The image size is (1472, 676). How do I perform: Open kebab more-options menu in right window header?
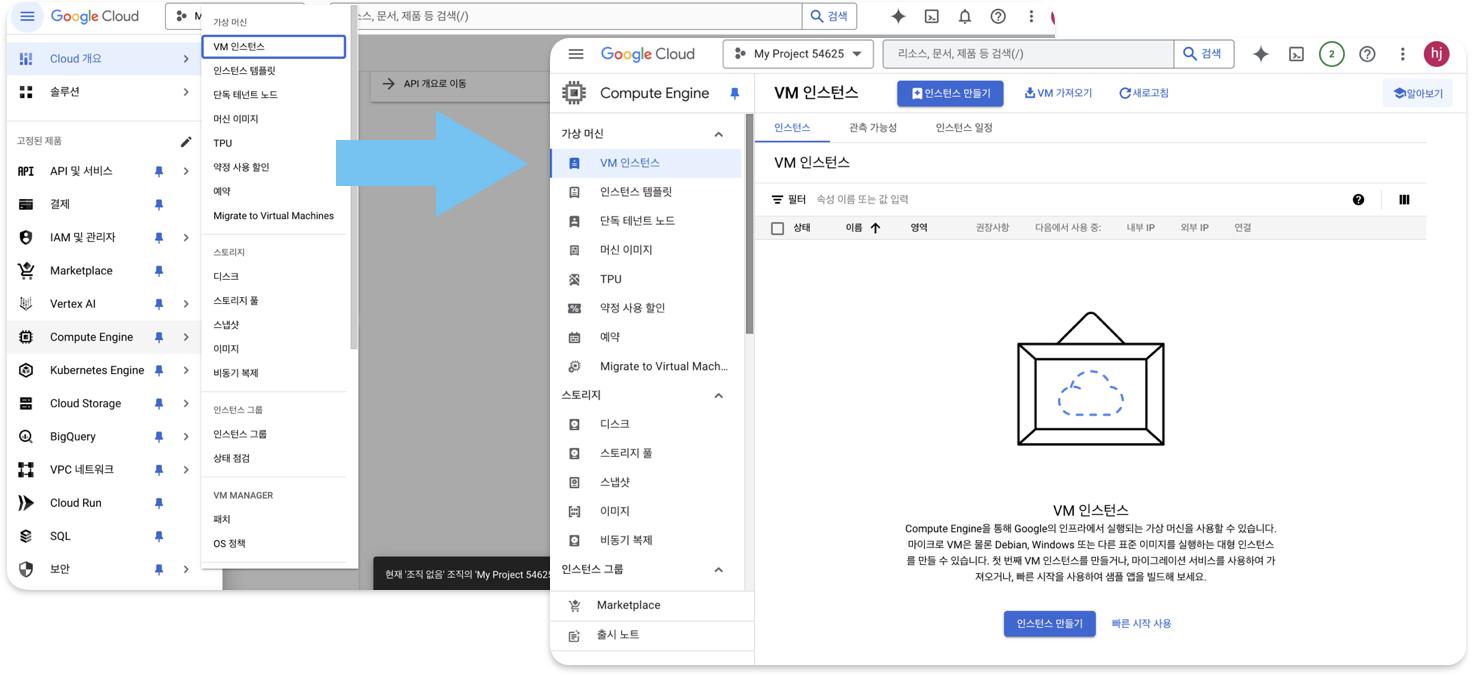(x=1402, y=54)
